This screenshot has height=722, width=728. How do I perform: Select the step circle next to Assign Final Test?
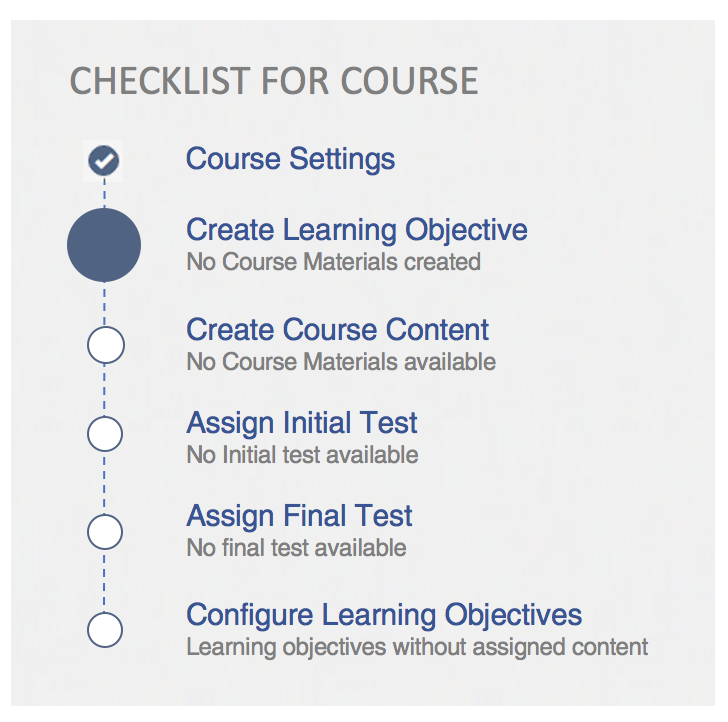click(x=105, y=531)
